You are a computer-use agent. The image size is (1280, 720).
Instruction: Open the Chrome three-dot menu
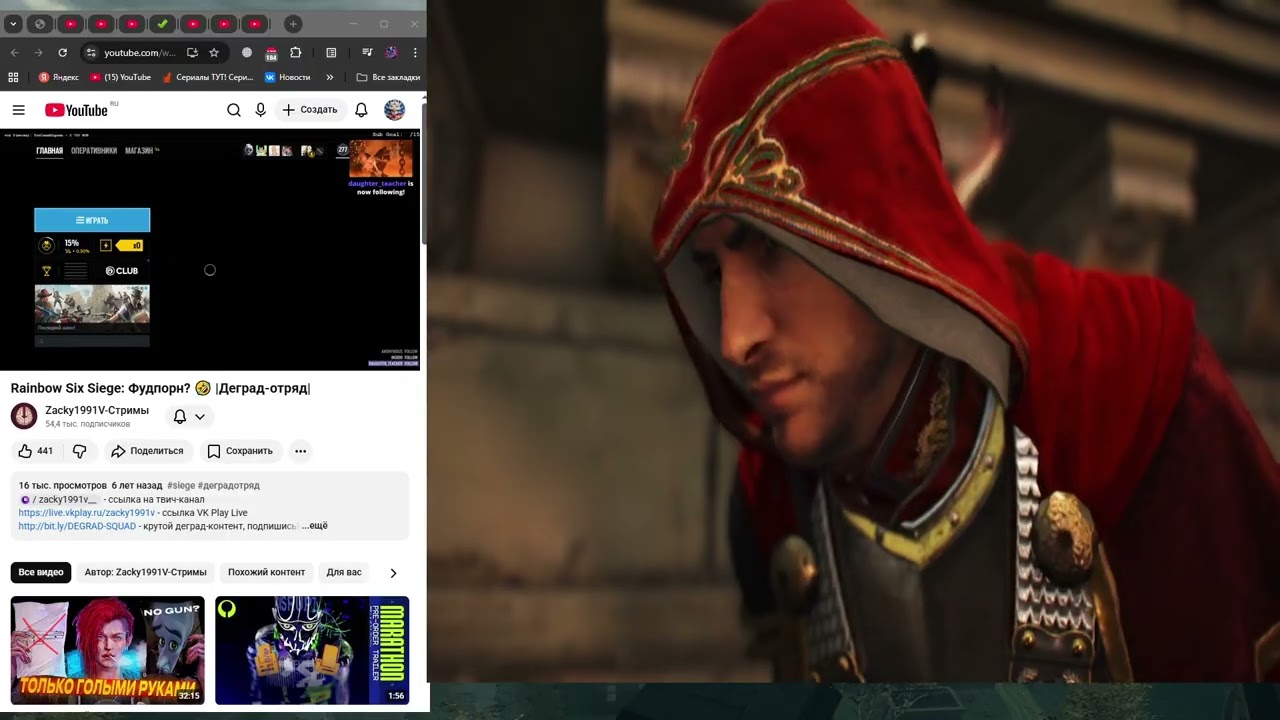pos(415,53)
